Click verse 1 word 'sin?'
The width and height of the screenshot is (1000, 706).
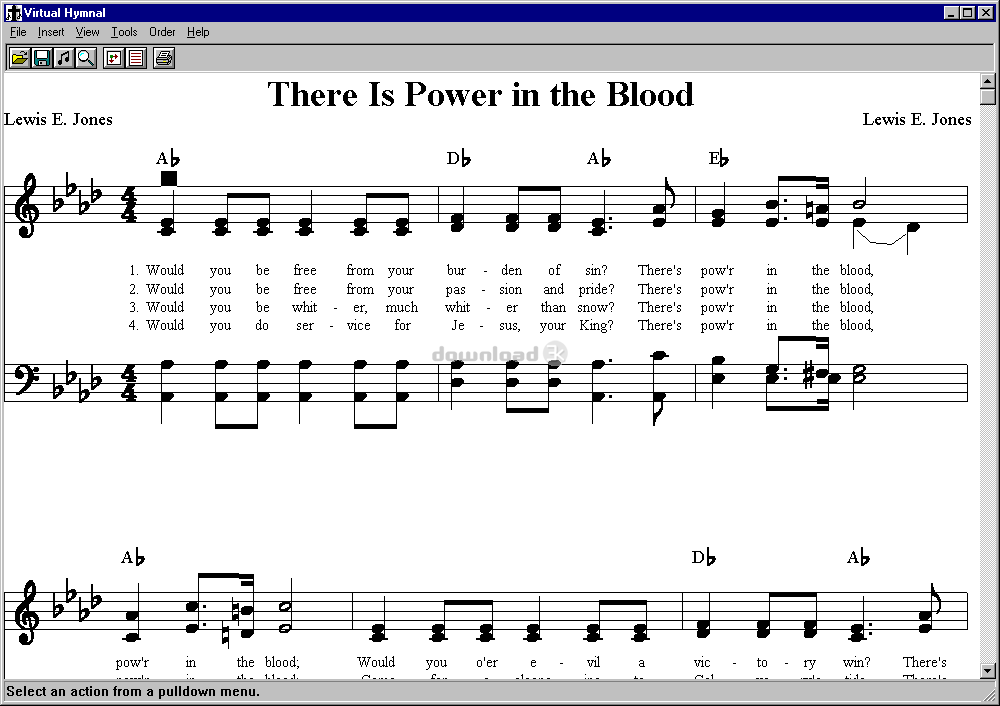pos(596,270)
